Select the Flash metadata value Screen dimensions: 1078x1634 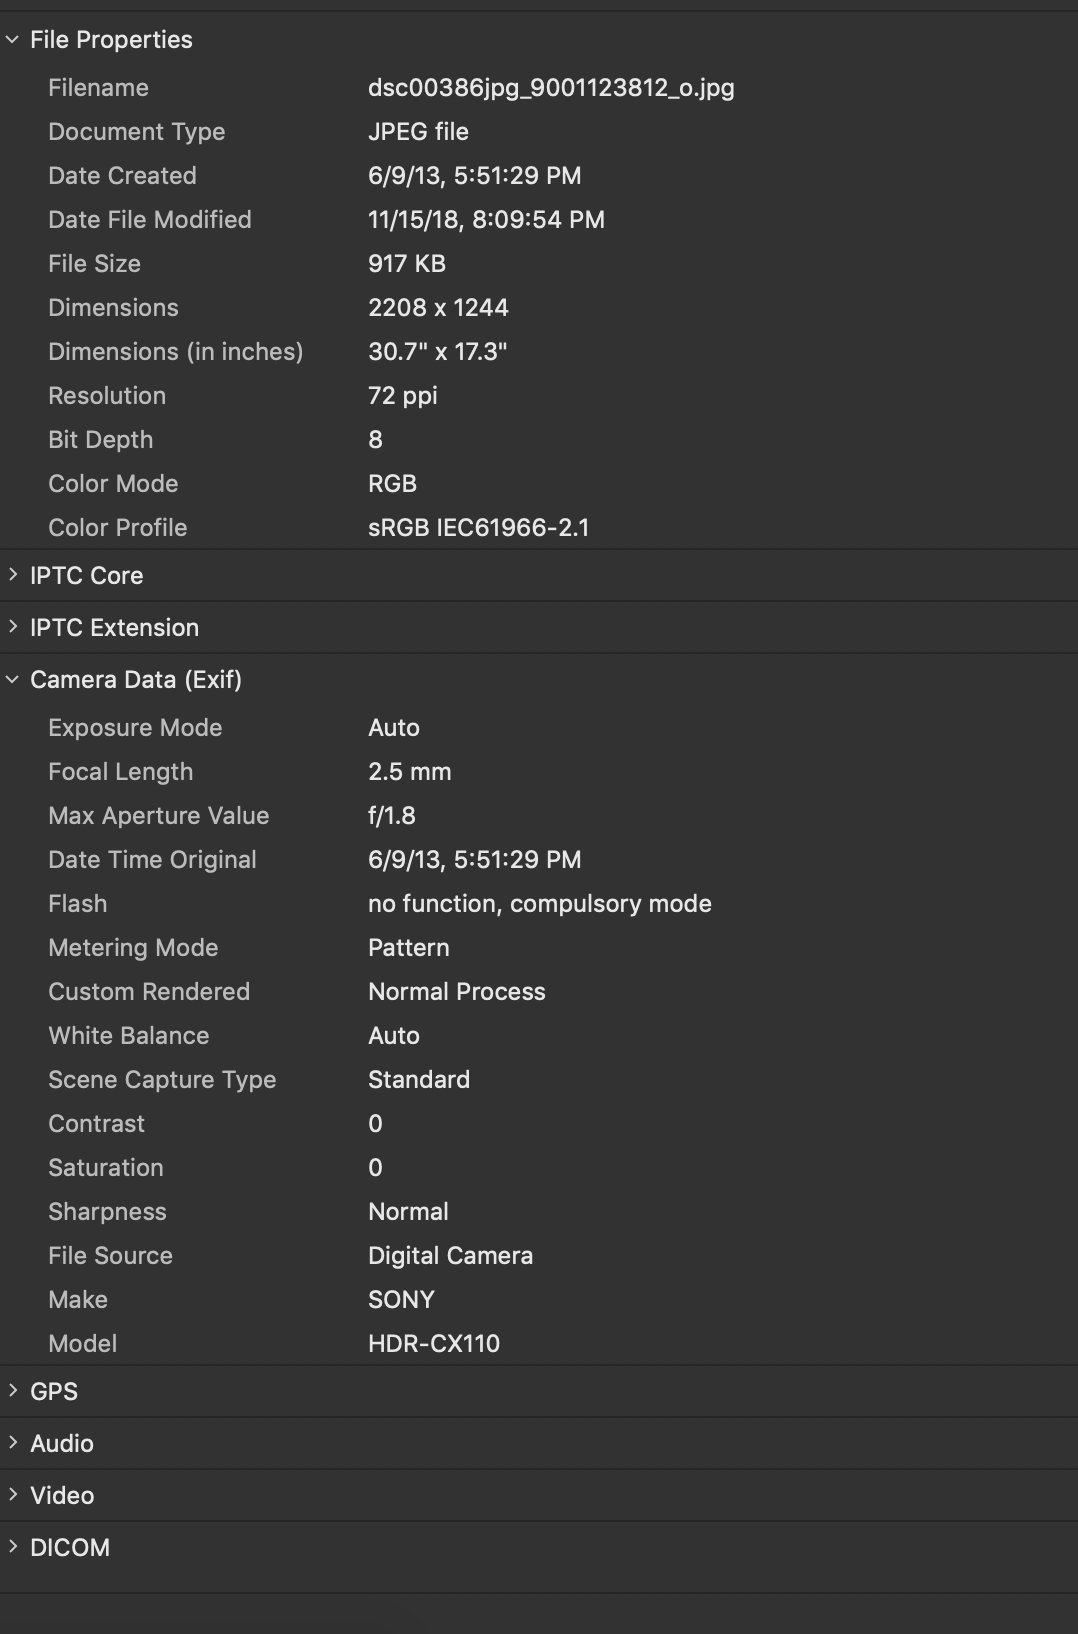click(539, 904)
